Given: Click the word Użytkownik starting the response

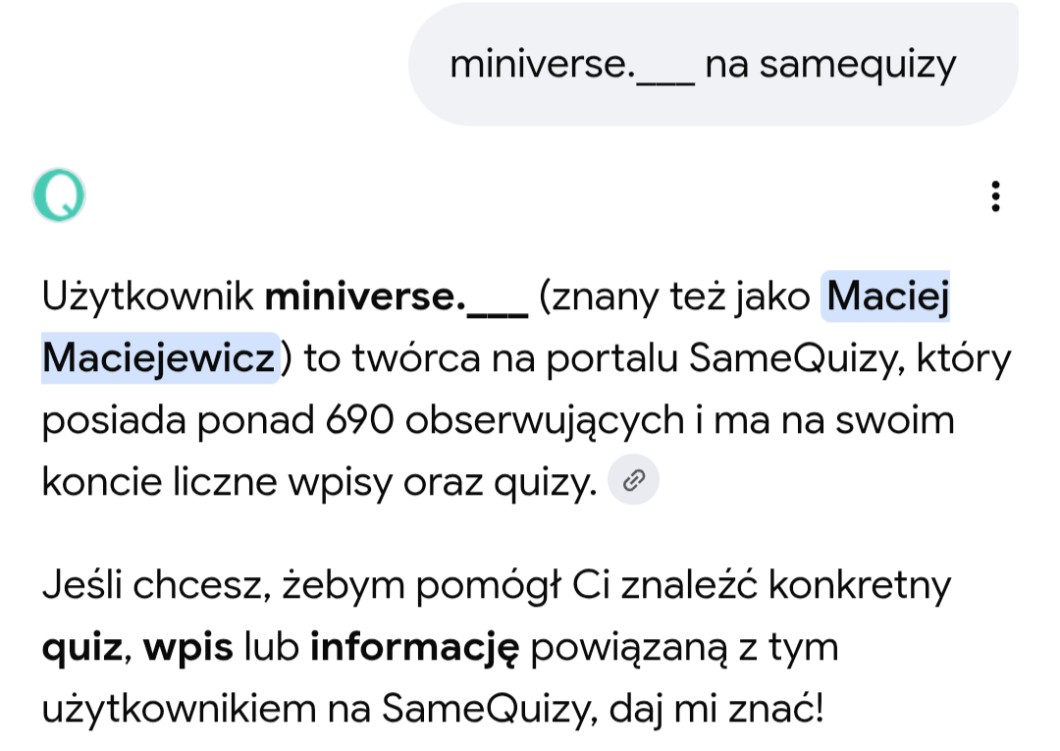Looking at the screenshot, I should 147,297.
